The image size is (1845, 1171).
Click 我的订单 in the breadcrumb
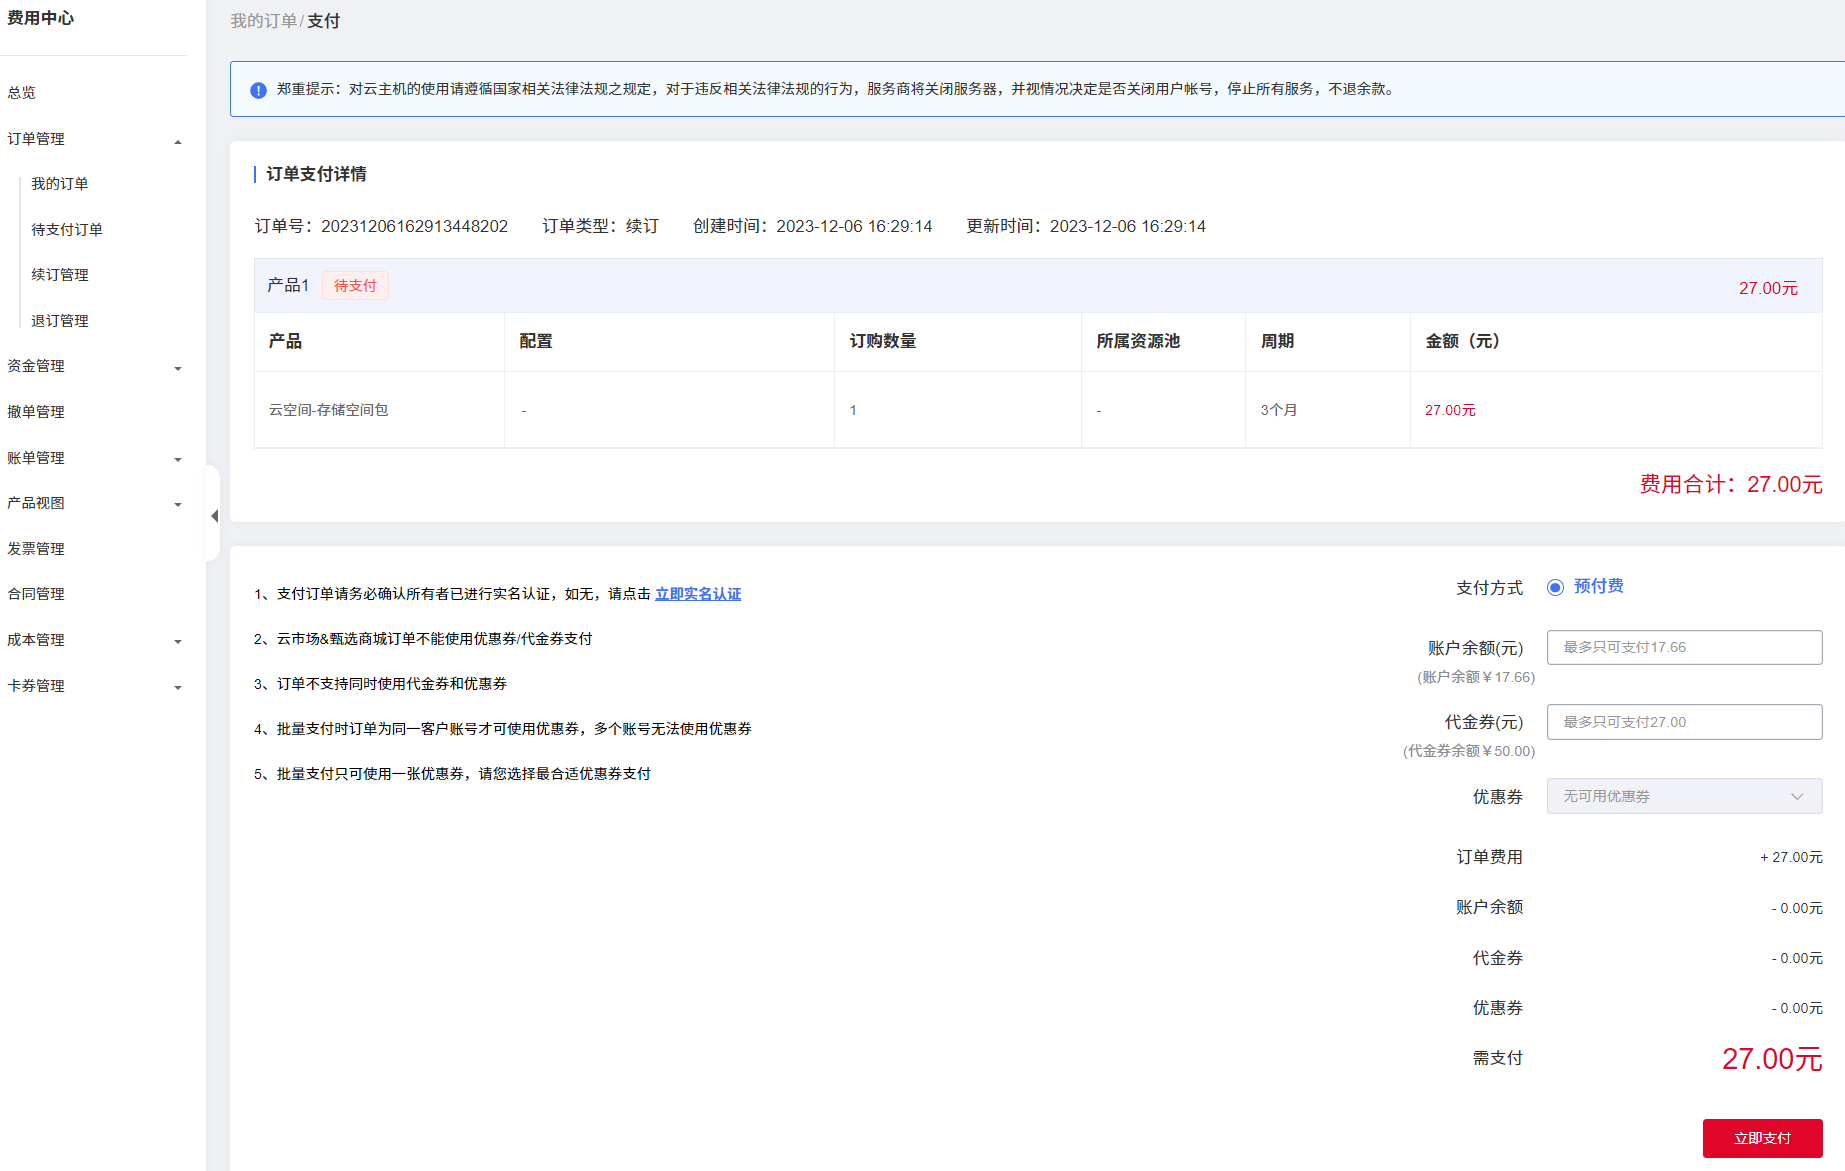coord(263,21)
